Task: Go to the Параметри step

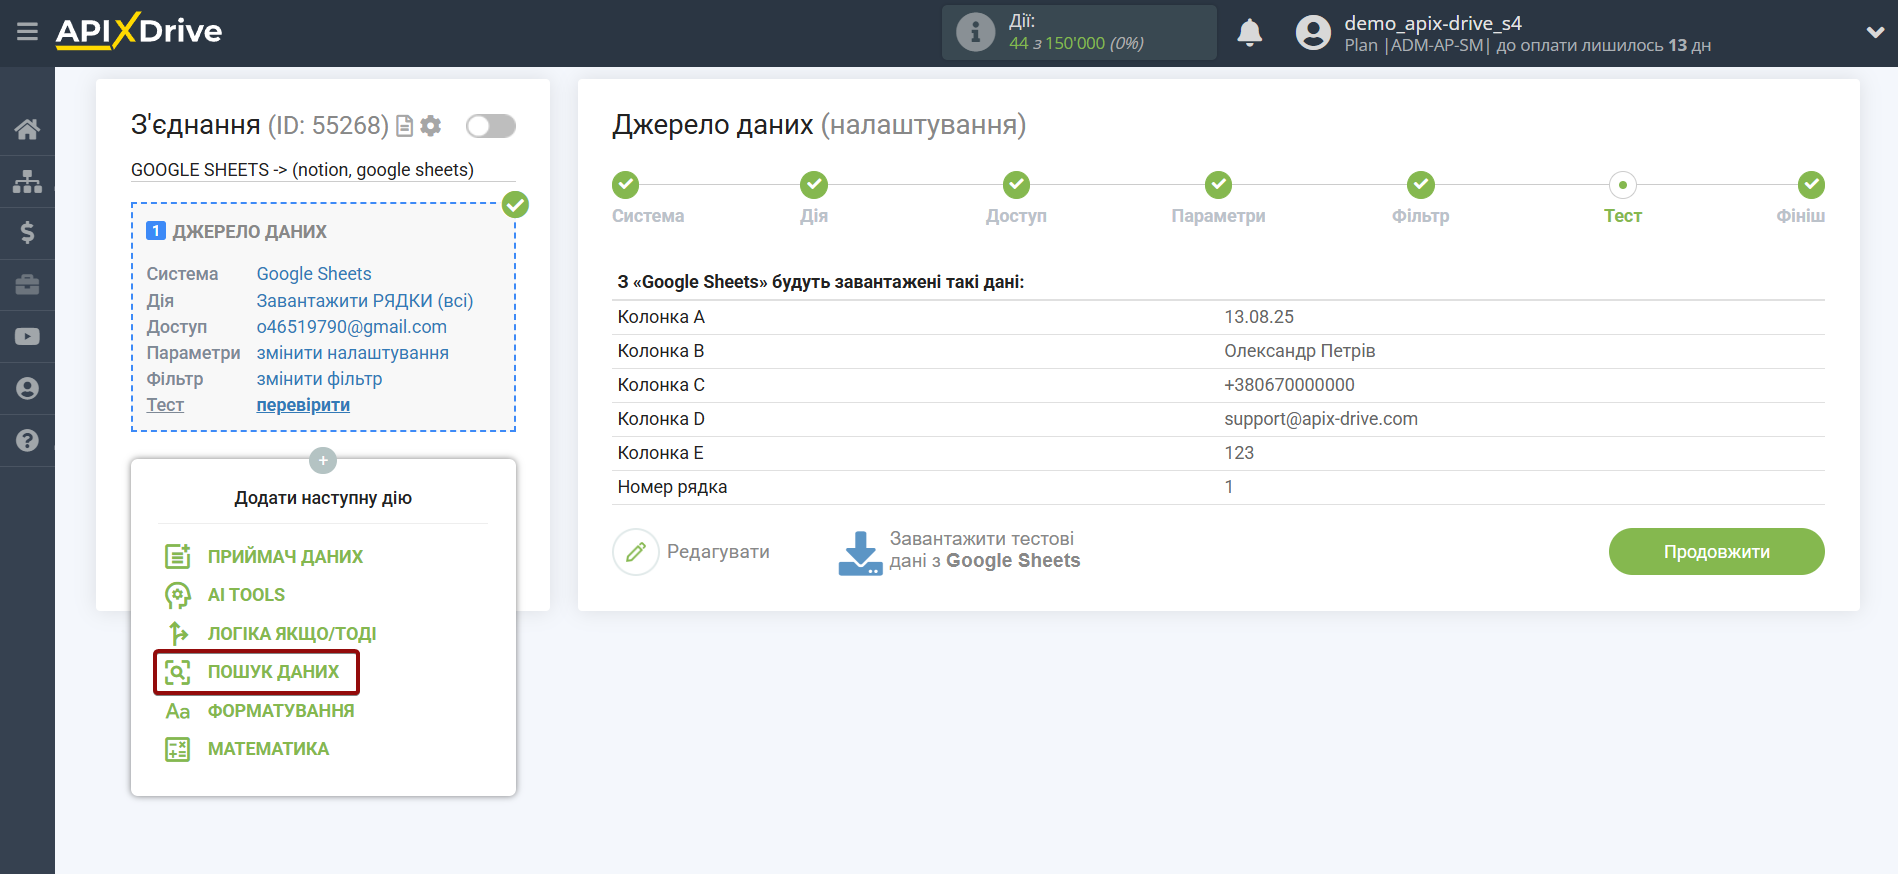Action: [x=1218, y=185]
